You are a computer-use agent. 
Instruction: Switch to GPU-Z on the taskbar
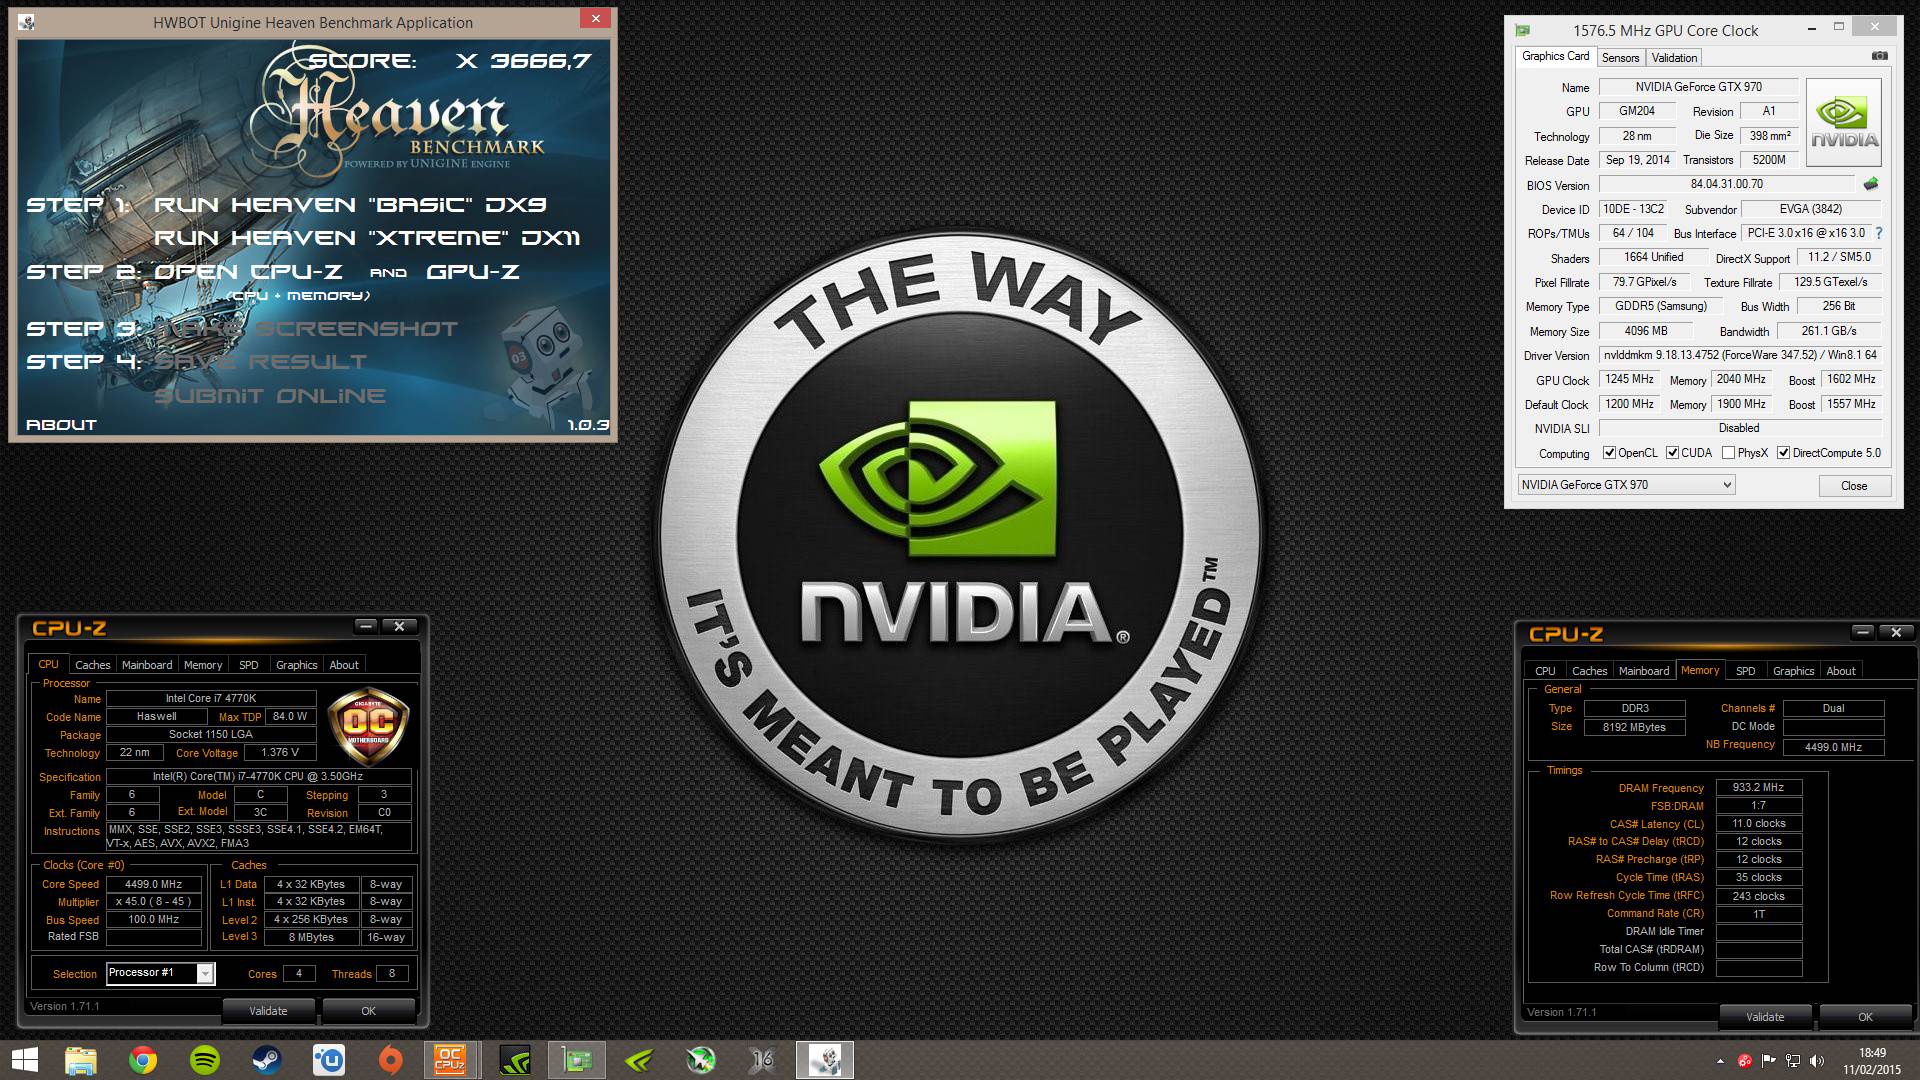click(x=577, y=1060)
